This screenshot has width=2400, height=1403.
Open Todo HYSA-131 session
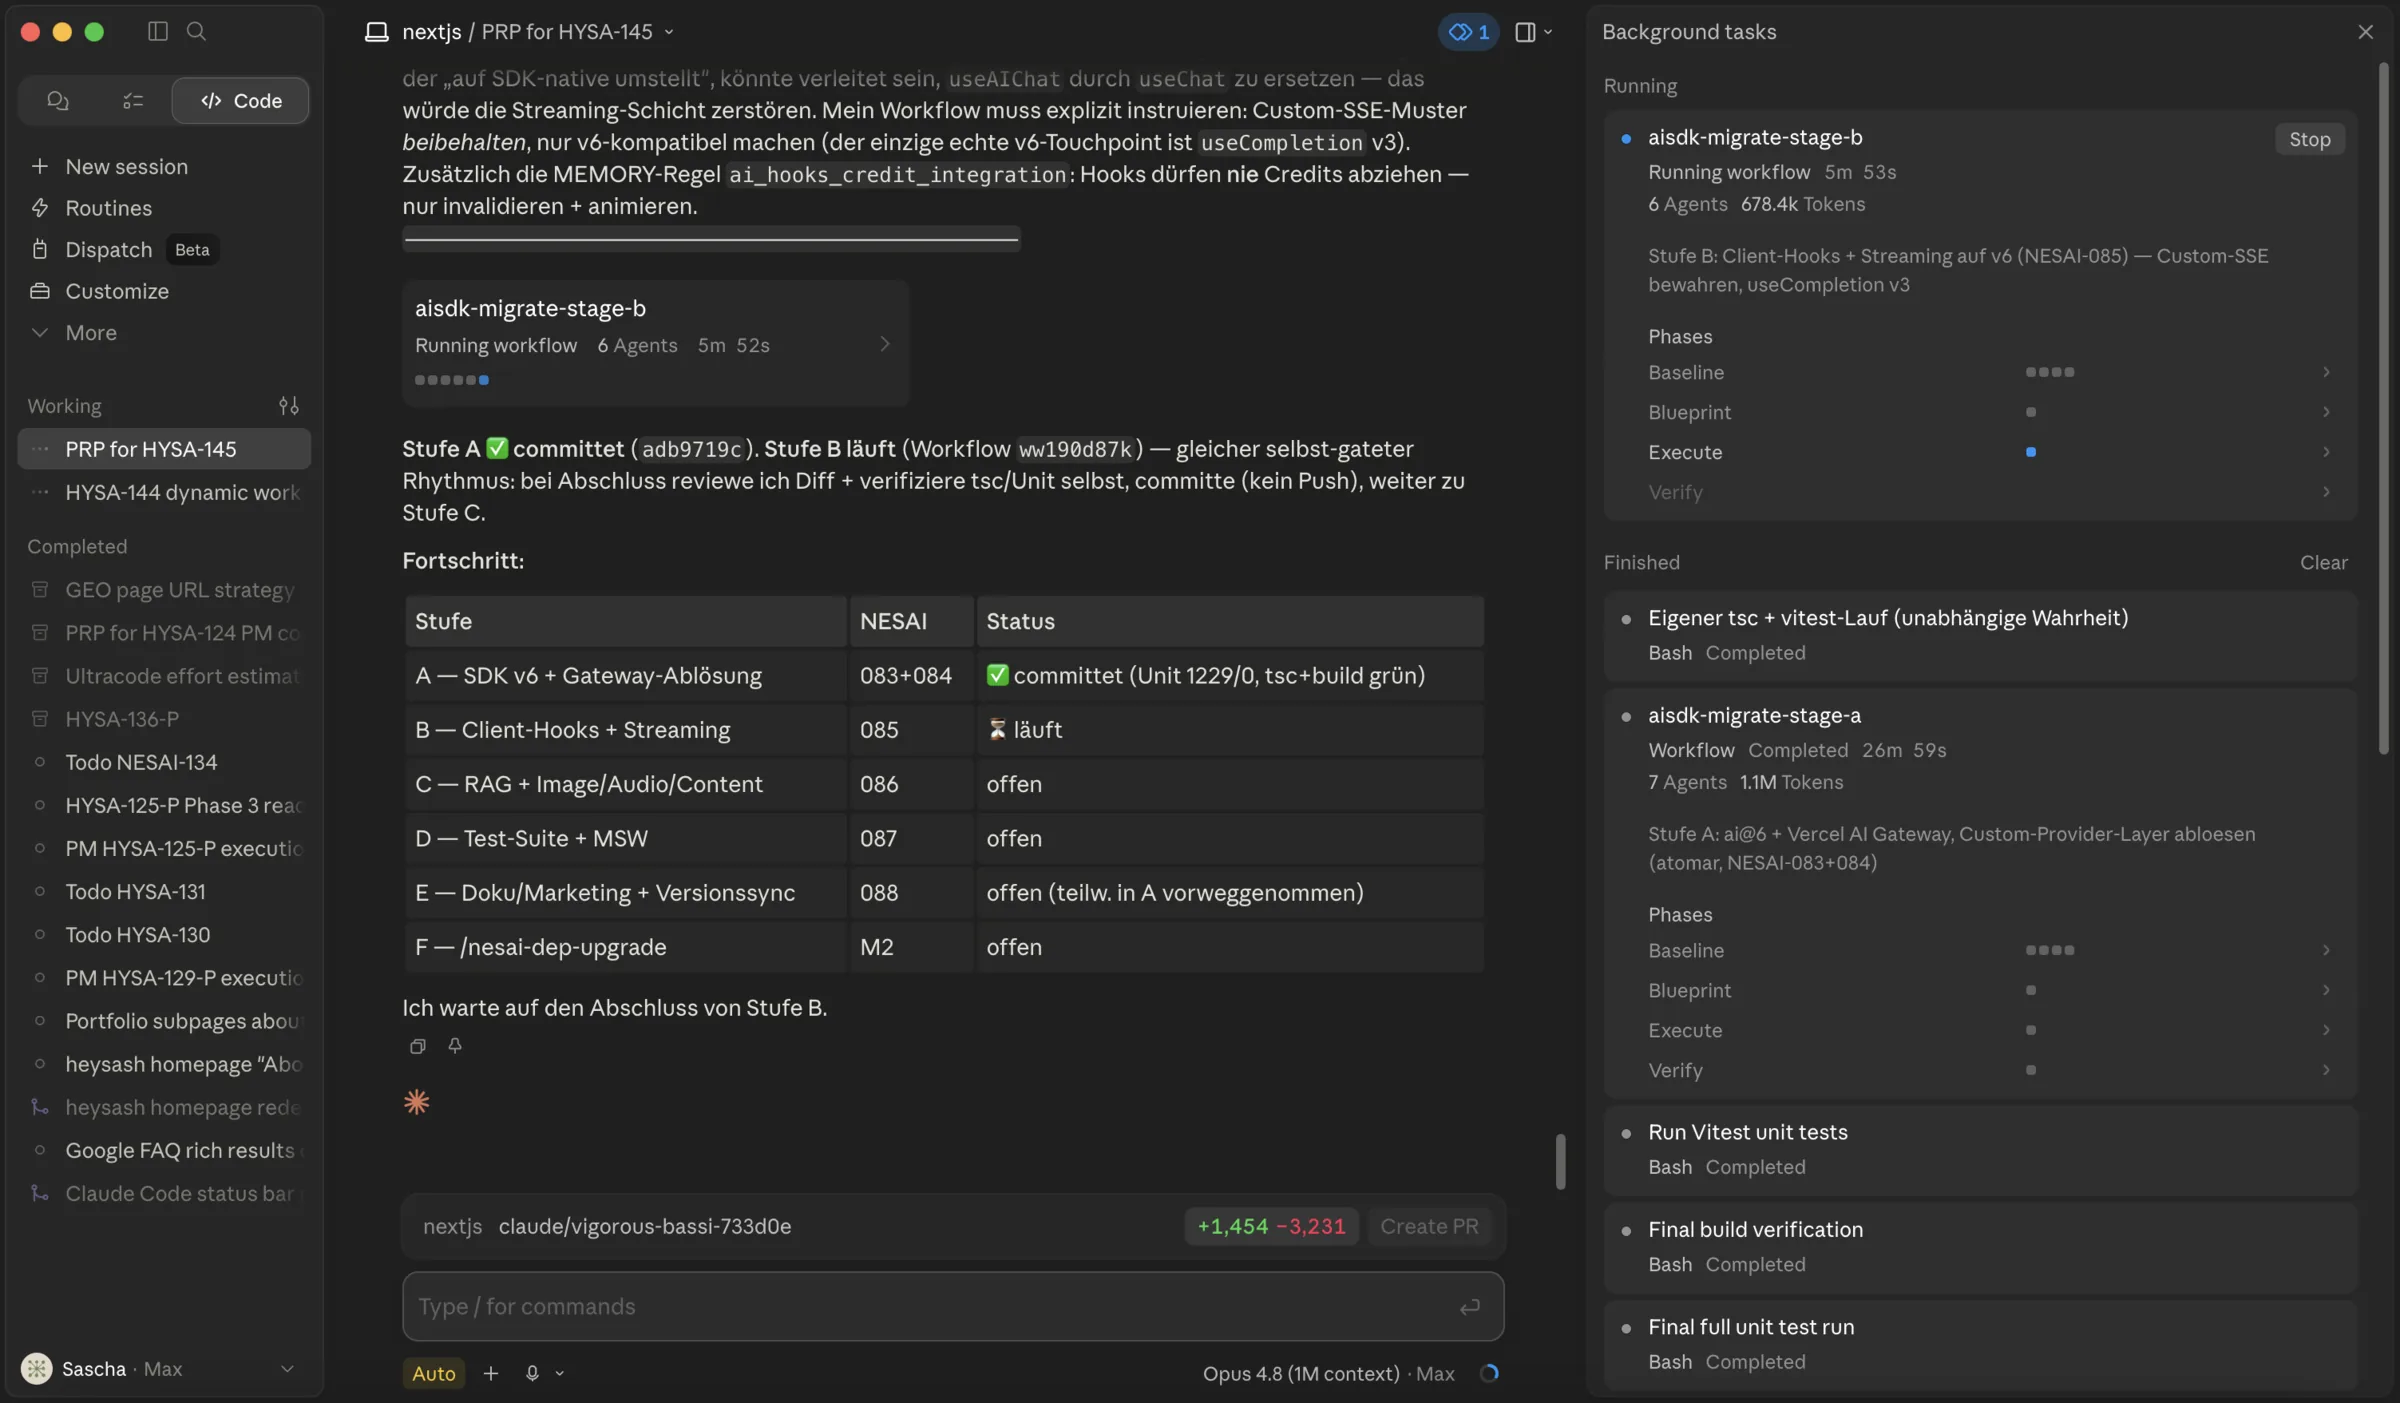(x=164, y=891)
